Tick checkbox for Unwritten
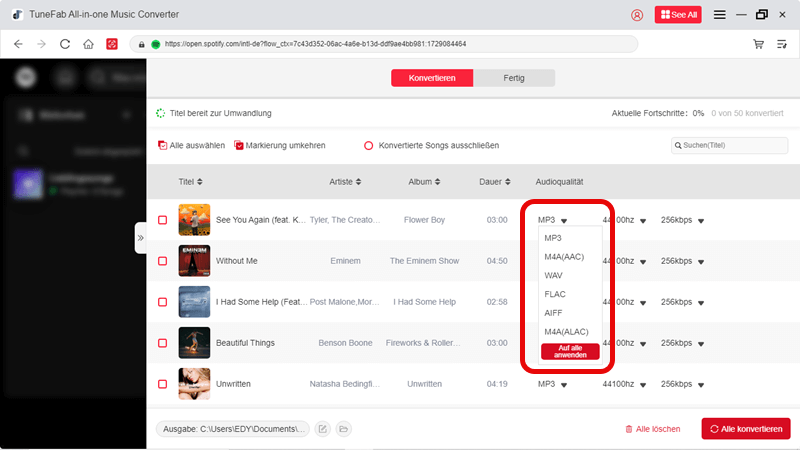Viewport: 800px width, 450px height. (x=162, y=384)
